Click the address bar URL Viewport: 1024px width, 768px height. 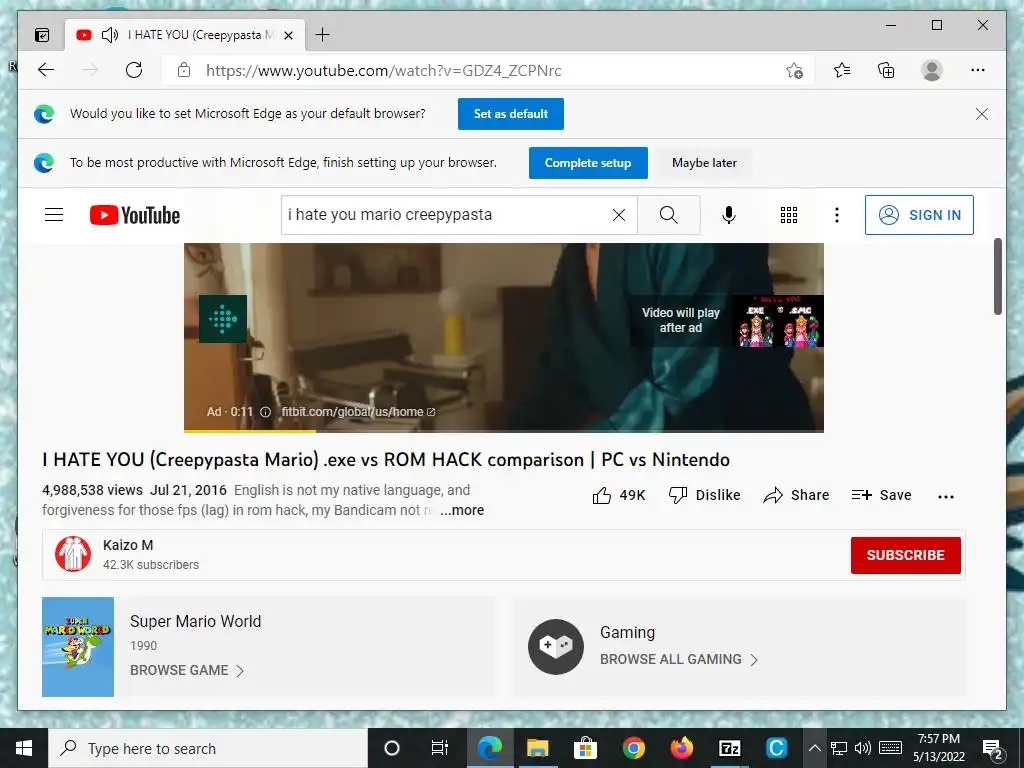pos(383,71)
